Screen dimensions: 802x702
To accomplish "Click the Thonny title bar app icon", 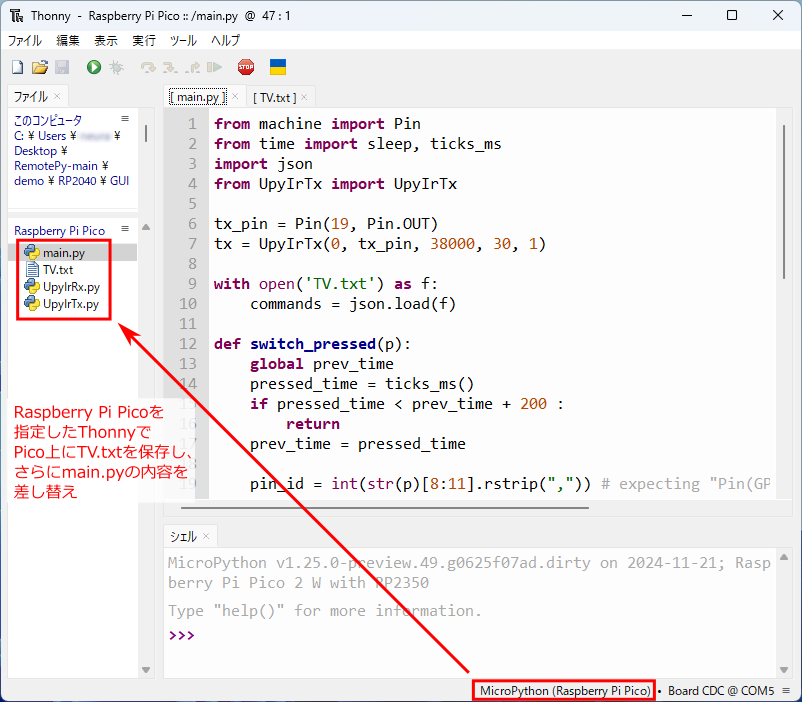I will [x=16, y=15].
